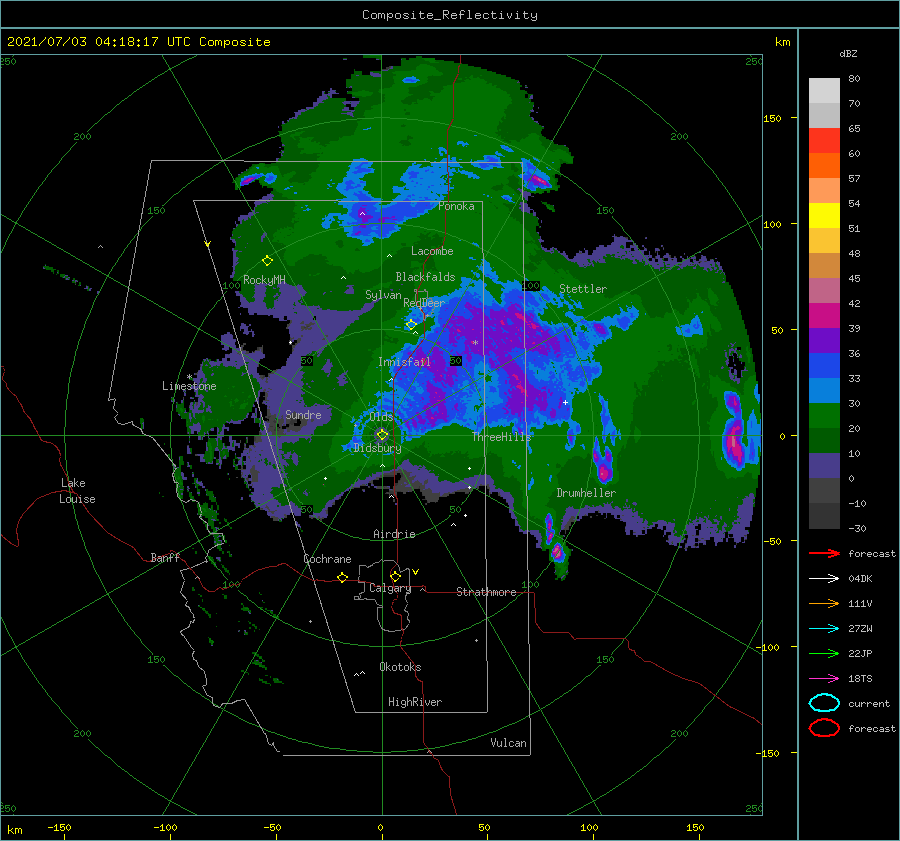This screenshot has height=841, width=900.
Task: Select the orange 111V arrow icon
Action: [824, 603]
